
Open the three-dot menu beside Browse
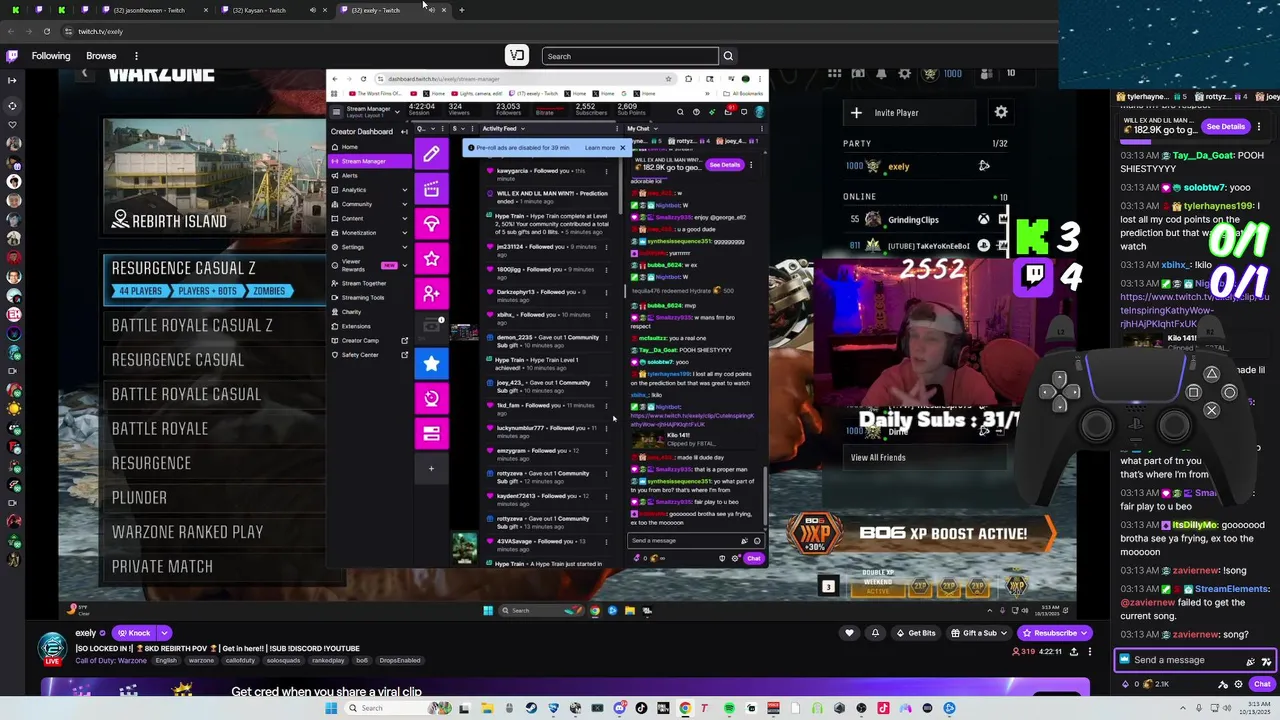(136, 56)
